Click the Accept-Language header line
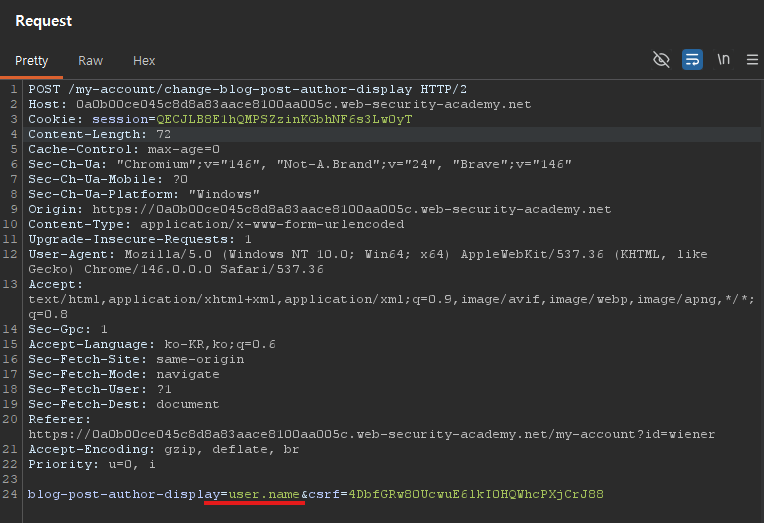 (151, 344)
